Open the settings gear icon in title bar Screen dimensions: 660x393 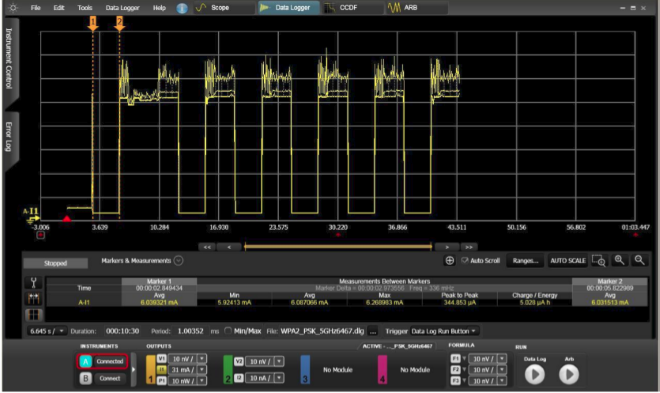coord(13,8)
